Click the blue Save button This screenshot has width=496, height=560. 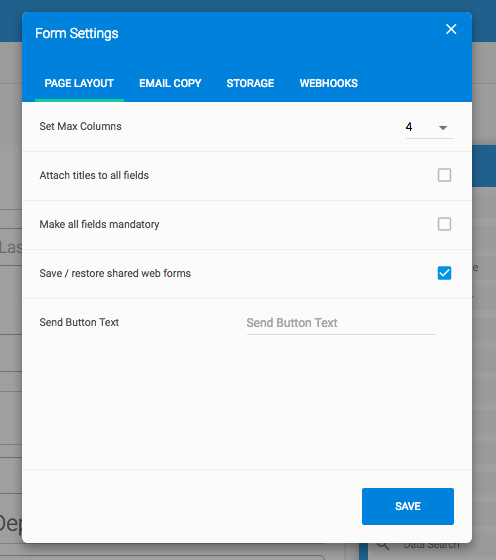408,506
